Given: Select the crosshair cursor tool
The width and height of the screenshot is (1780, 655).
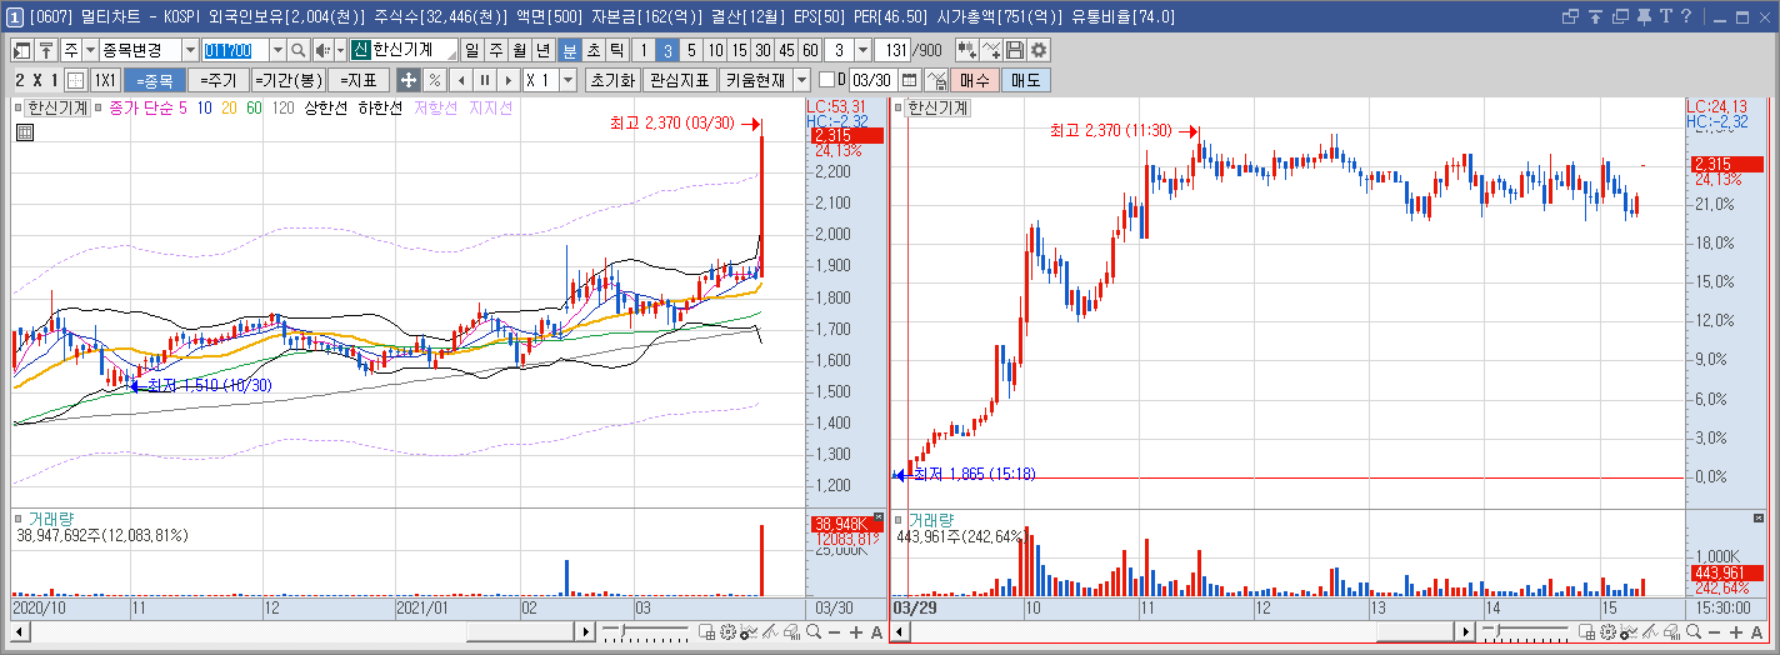Looking at the screenshot, I should (x=408, y=80).
